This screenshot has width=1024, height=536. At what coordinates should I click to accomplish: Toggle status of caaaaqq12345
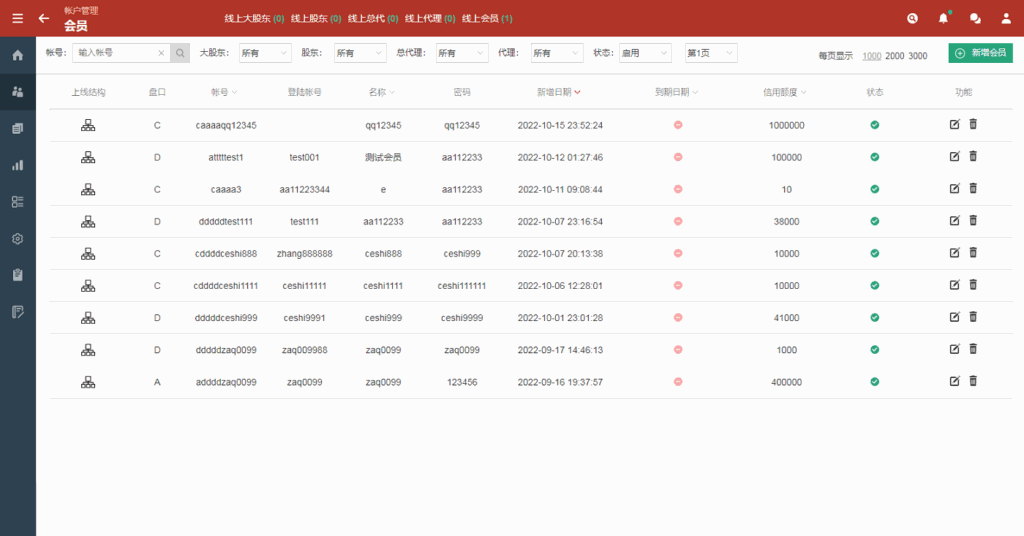874,125
